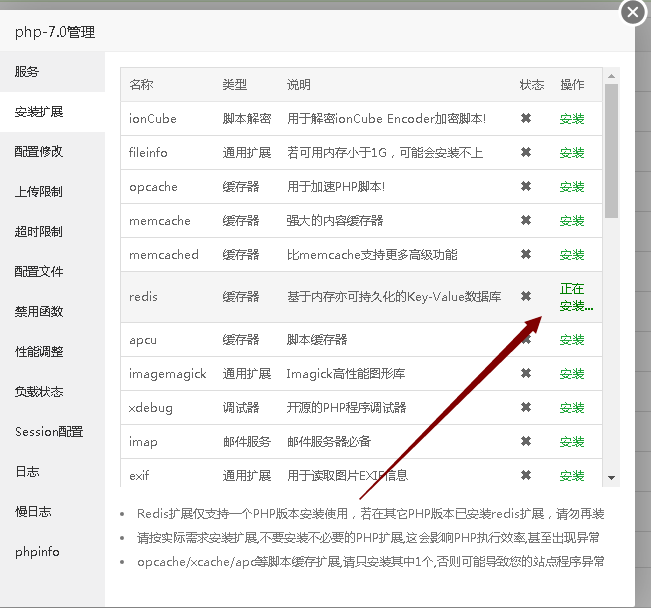Click the 名称 column header
This screenshot has height=608, width=651.
click(x=141, y=85)
